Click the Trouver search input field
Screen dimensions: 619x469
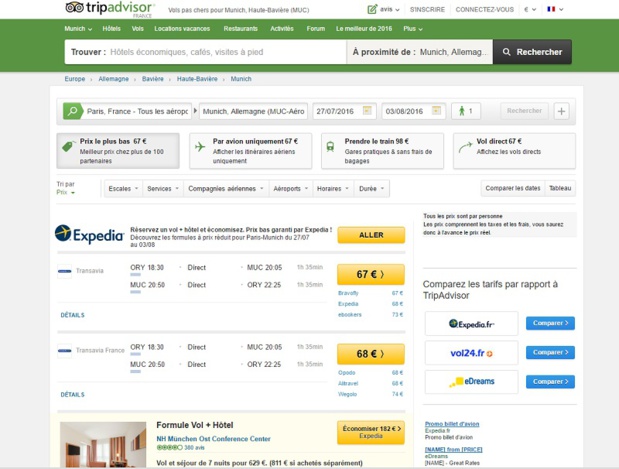pos(206,52)
